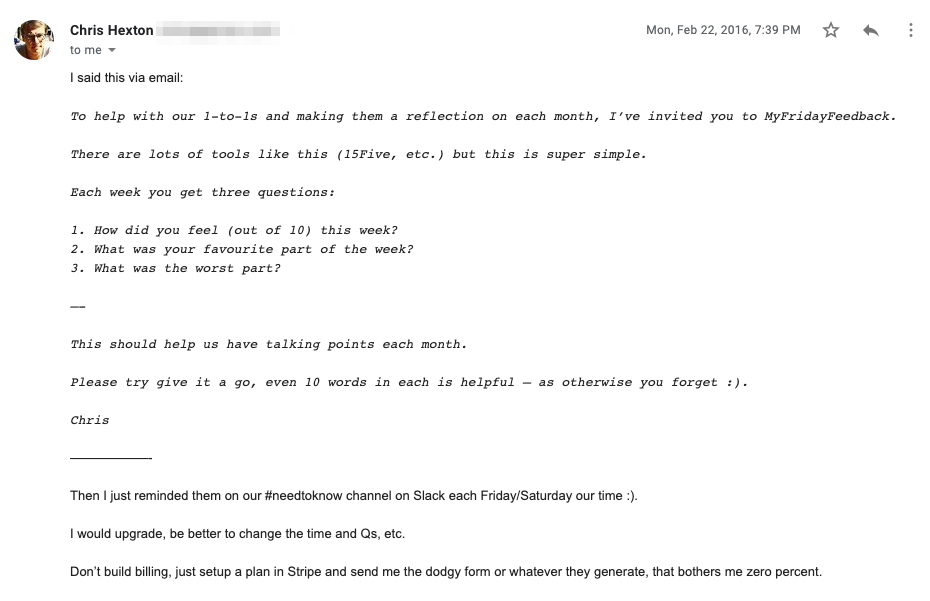Click the italic "Chris" signature
930x601 pixels.
click(x=90, y=420)
